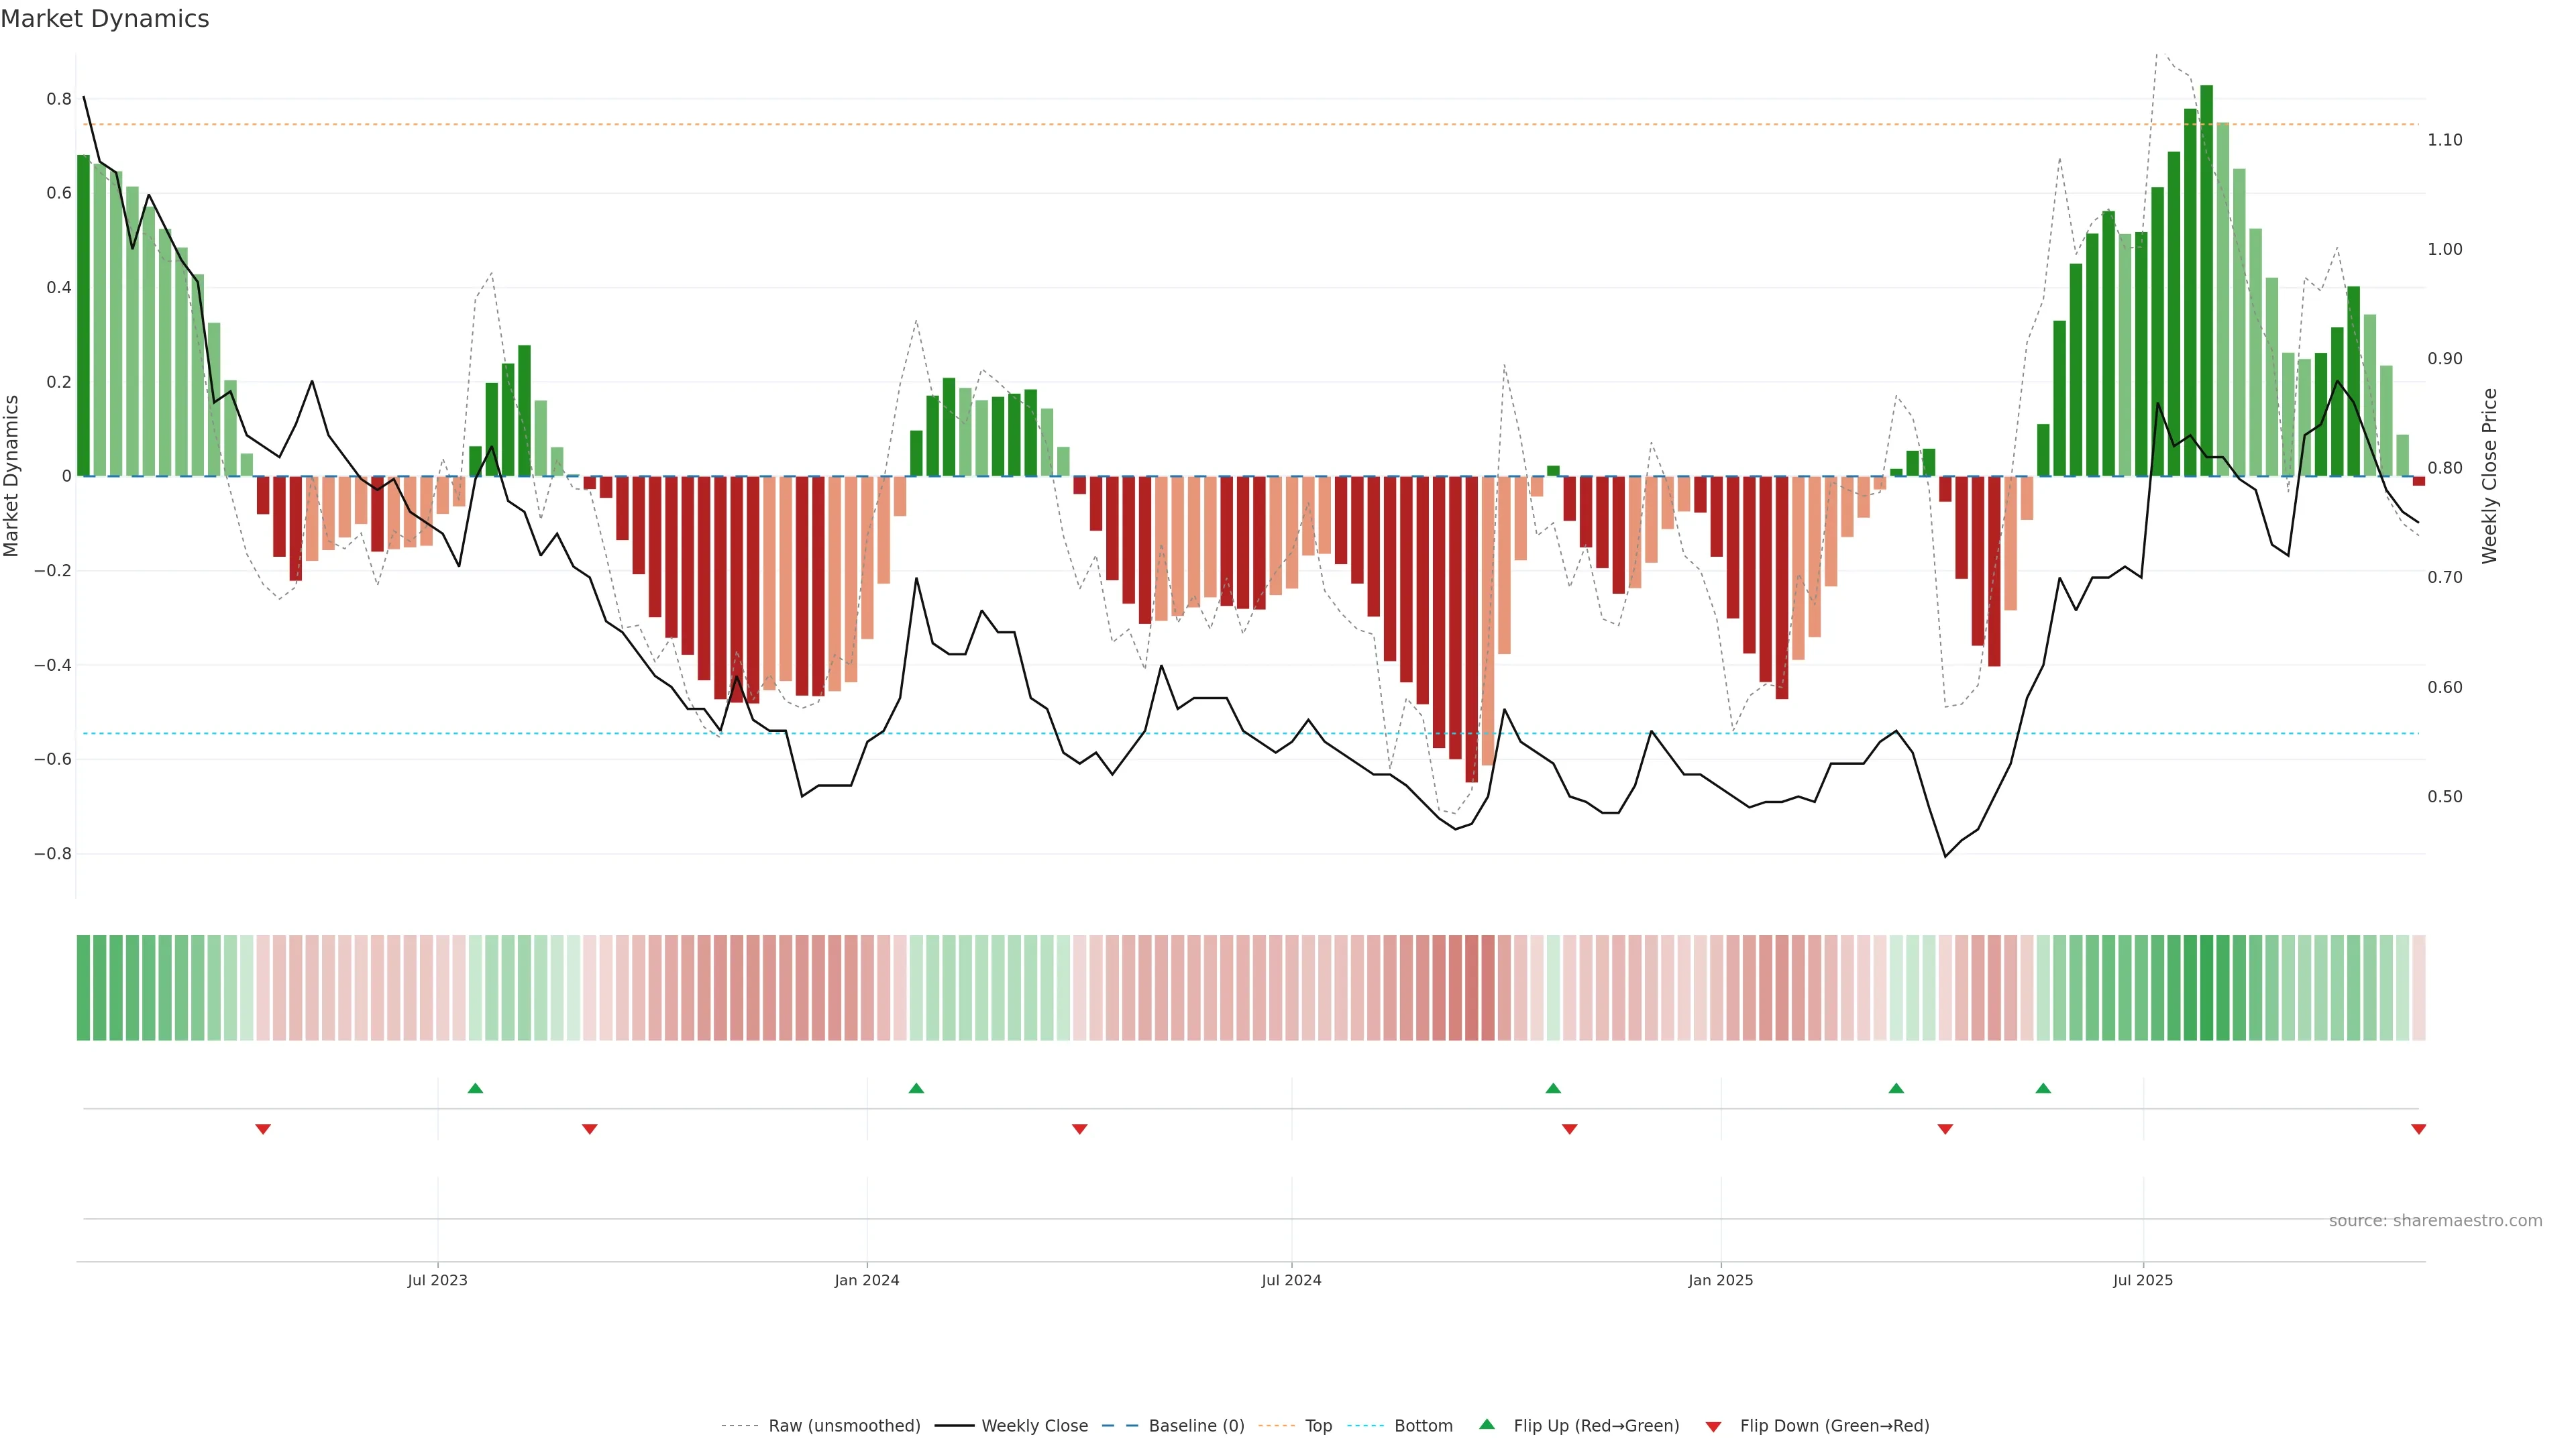The height and width of the screenshot is (1449, 2576).
Task: Click the green Flip Up triangle in the legend
Action: tap(1487, 1424)
